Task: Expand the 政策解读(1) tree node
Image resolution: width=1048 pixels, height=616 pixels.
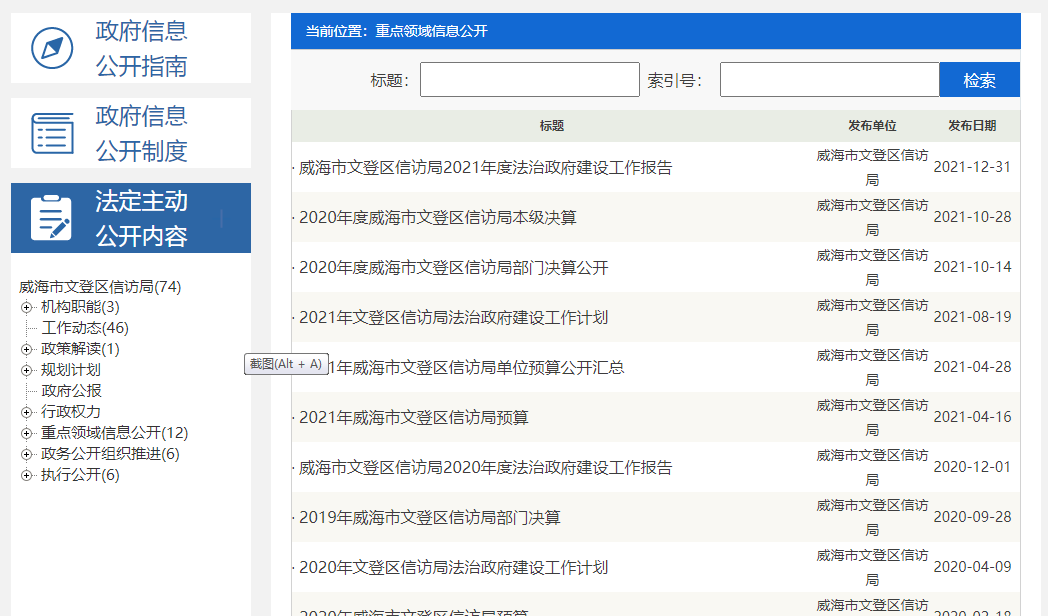Action: pos(27,349)
